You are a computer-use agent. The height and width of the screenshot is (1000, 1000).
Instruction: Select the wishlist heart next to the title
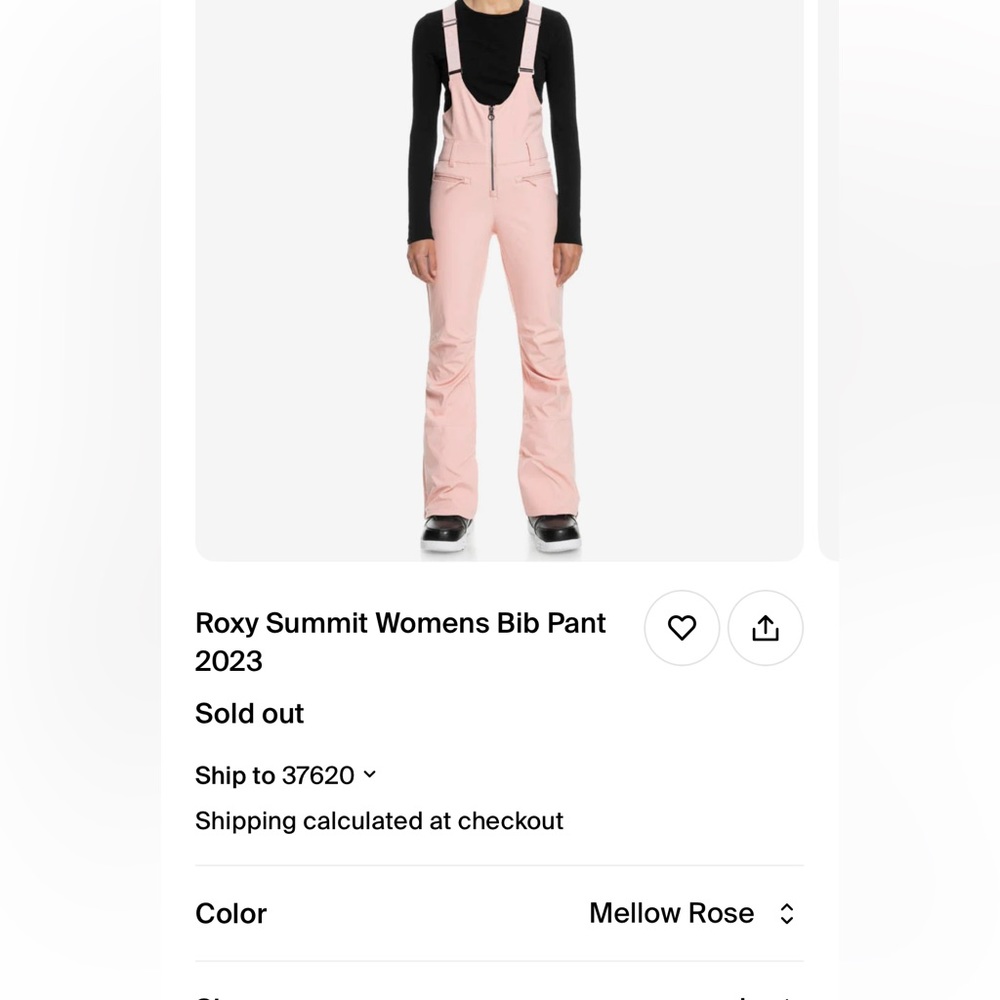[682, 628]
